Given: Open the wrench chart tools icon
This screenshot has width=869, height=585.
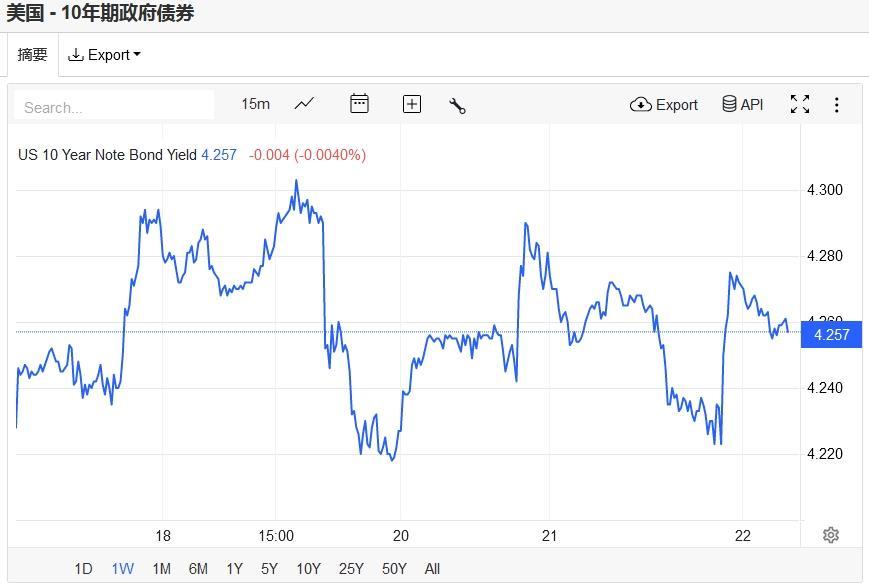Looking at the screenshot, I should (457, 105).
